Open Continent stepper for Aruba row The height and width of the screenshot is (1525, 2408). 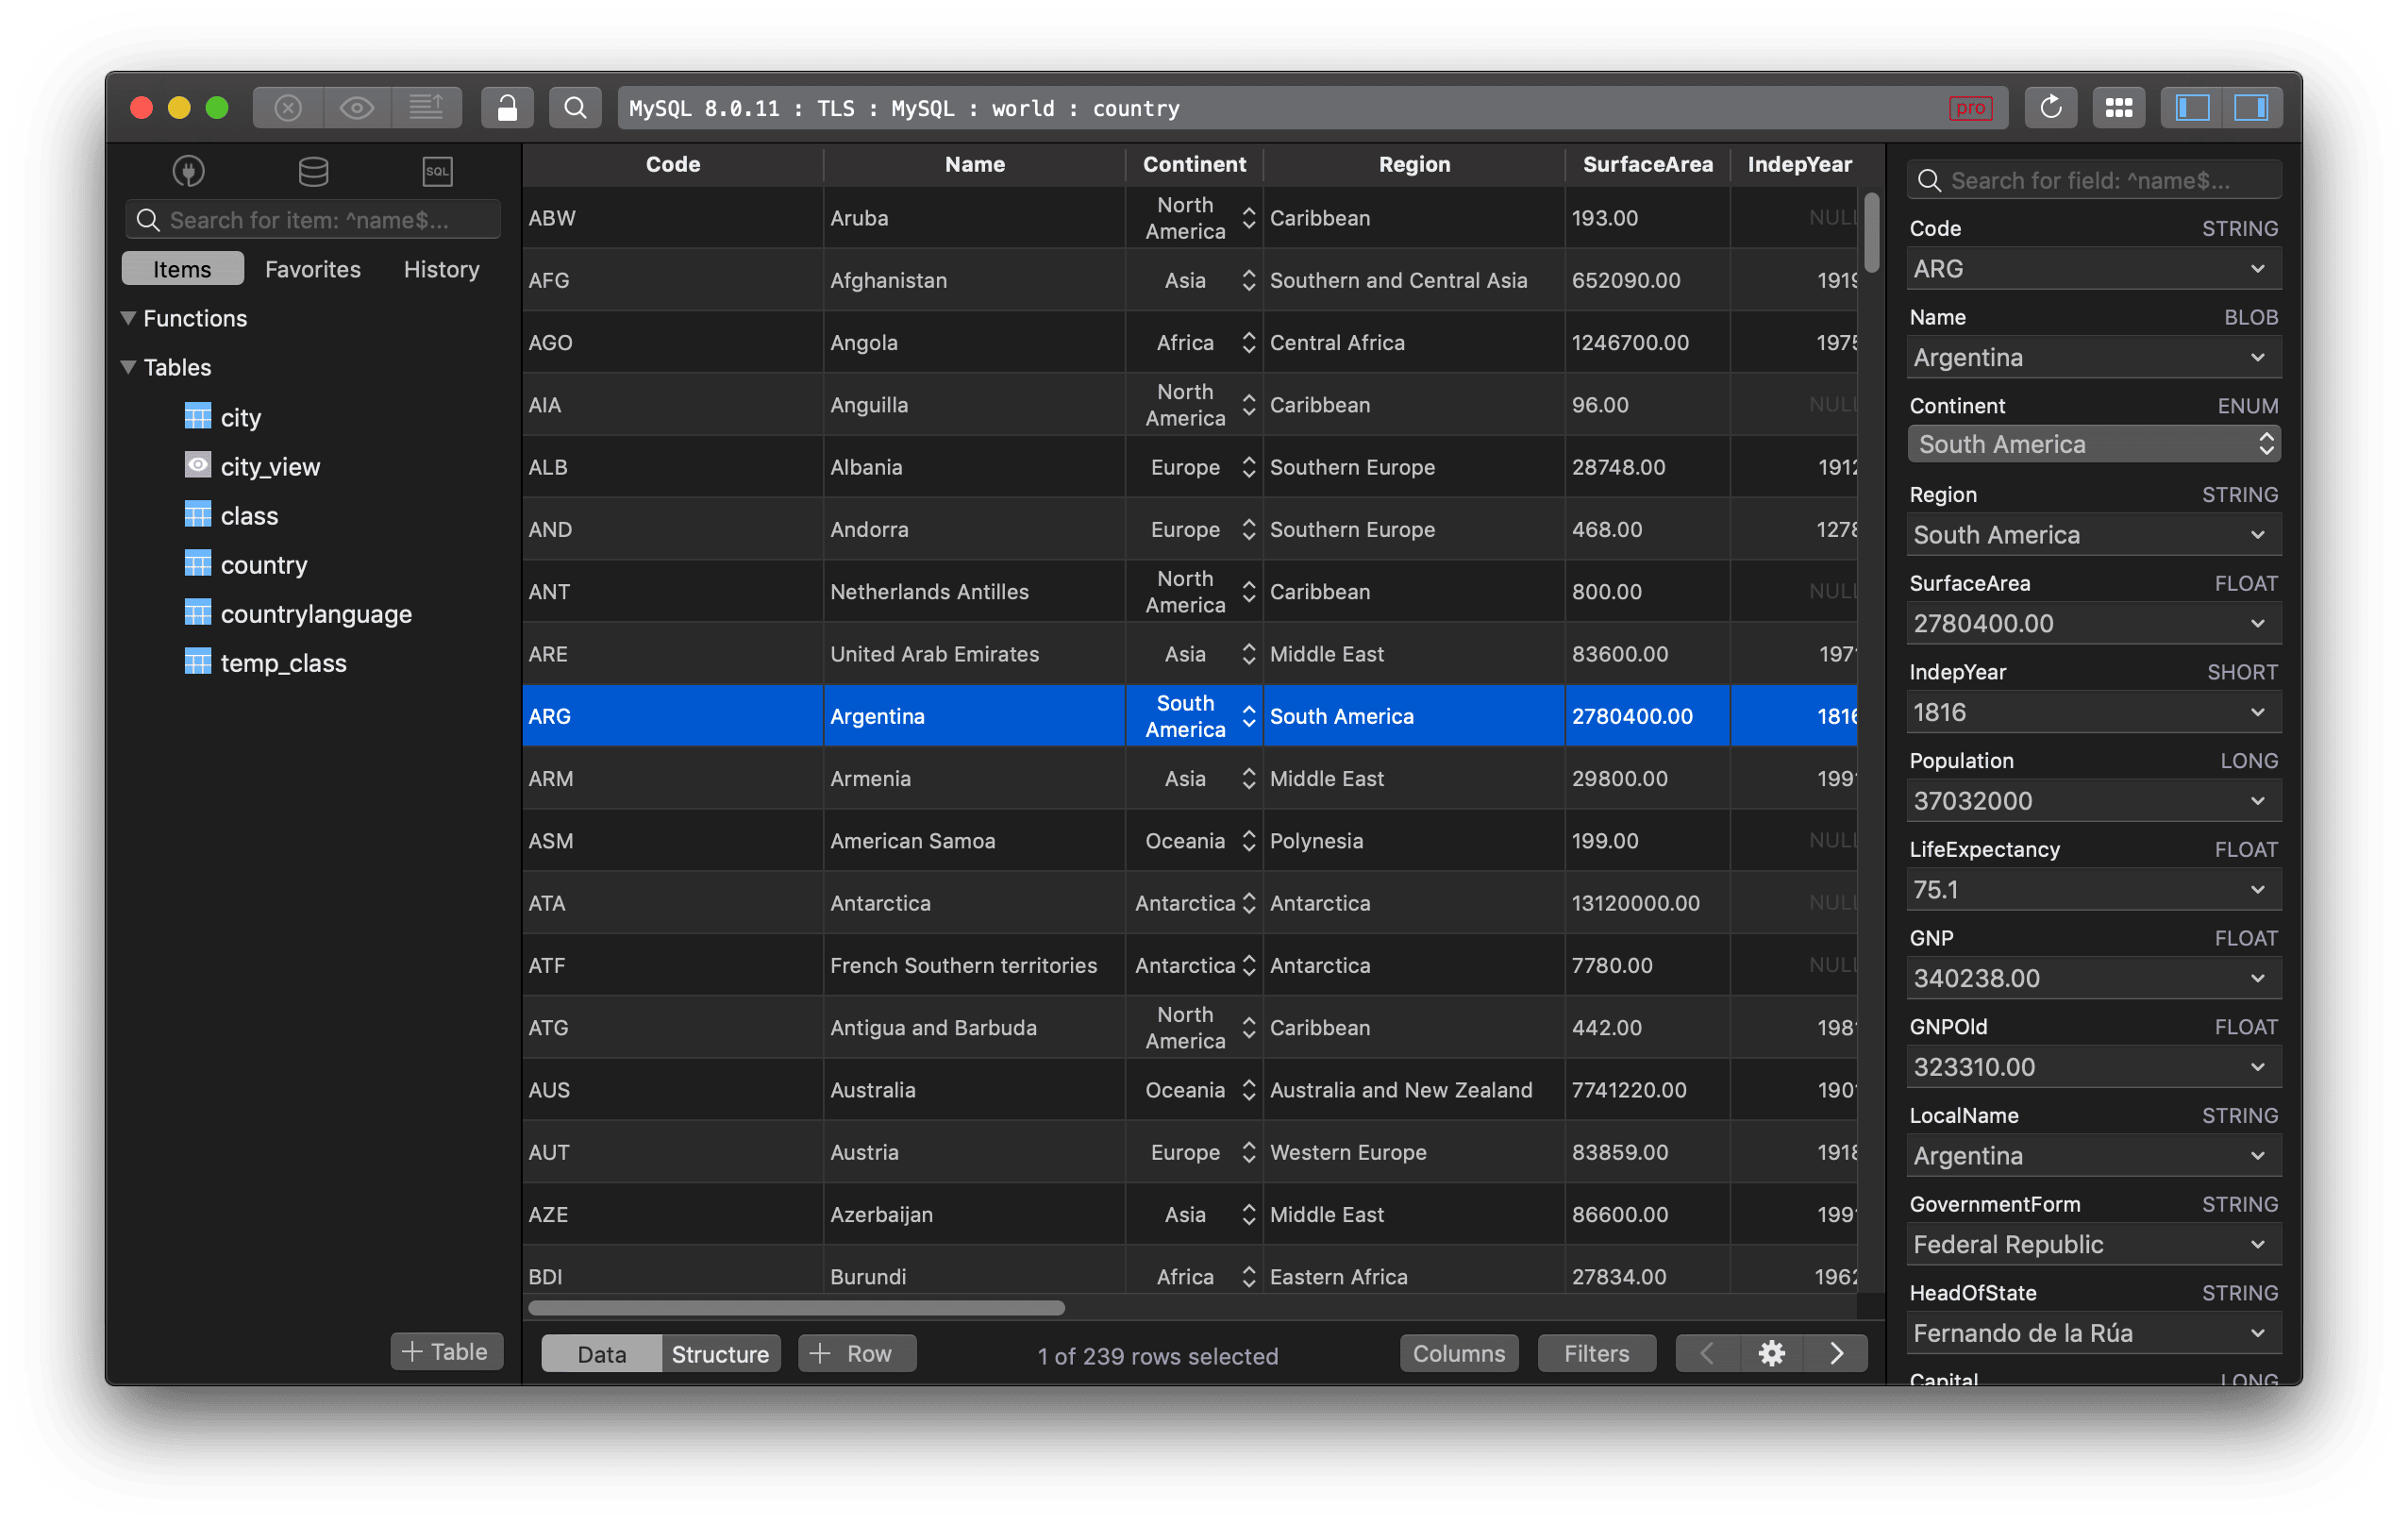click(x=1248, y=218)
